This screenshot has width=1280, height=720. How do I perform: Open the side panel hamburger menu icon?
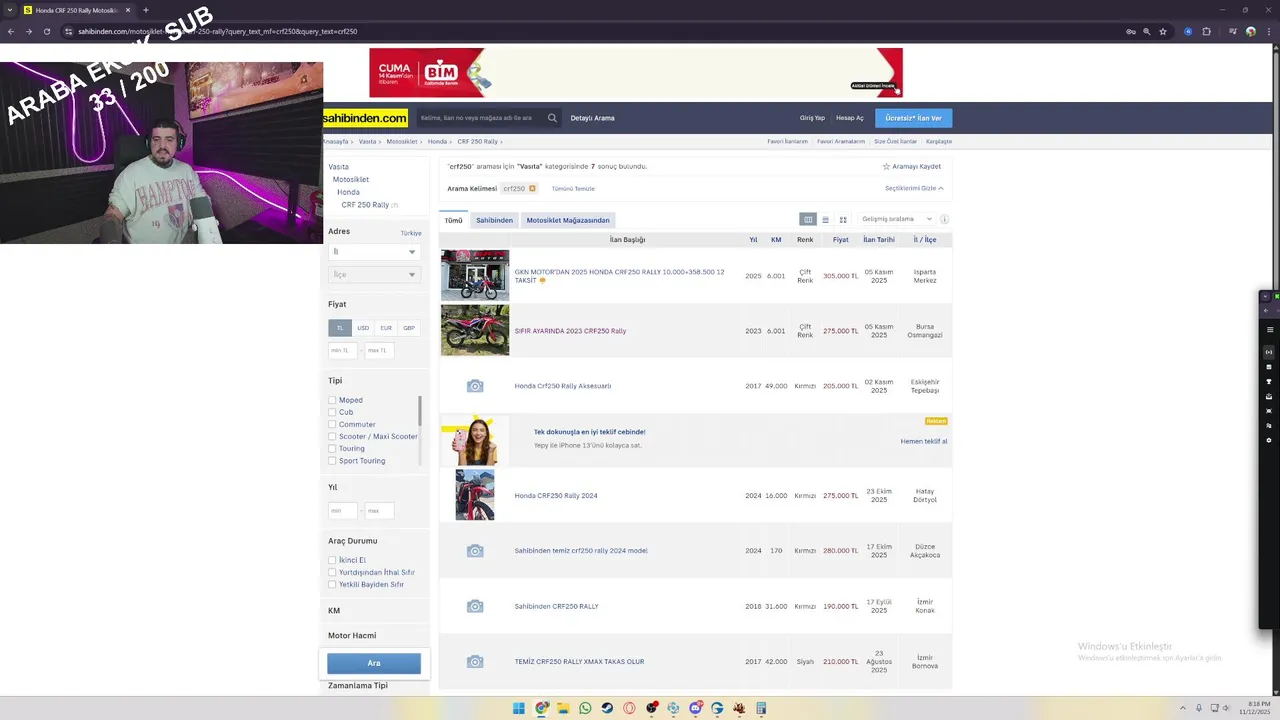pyautogui.click(x=1269, y=329)
